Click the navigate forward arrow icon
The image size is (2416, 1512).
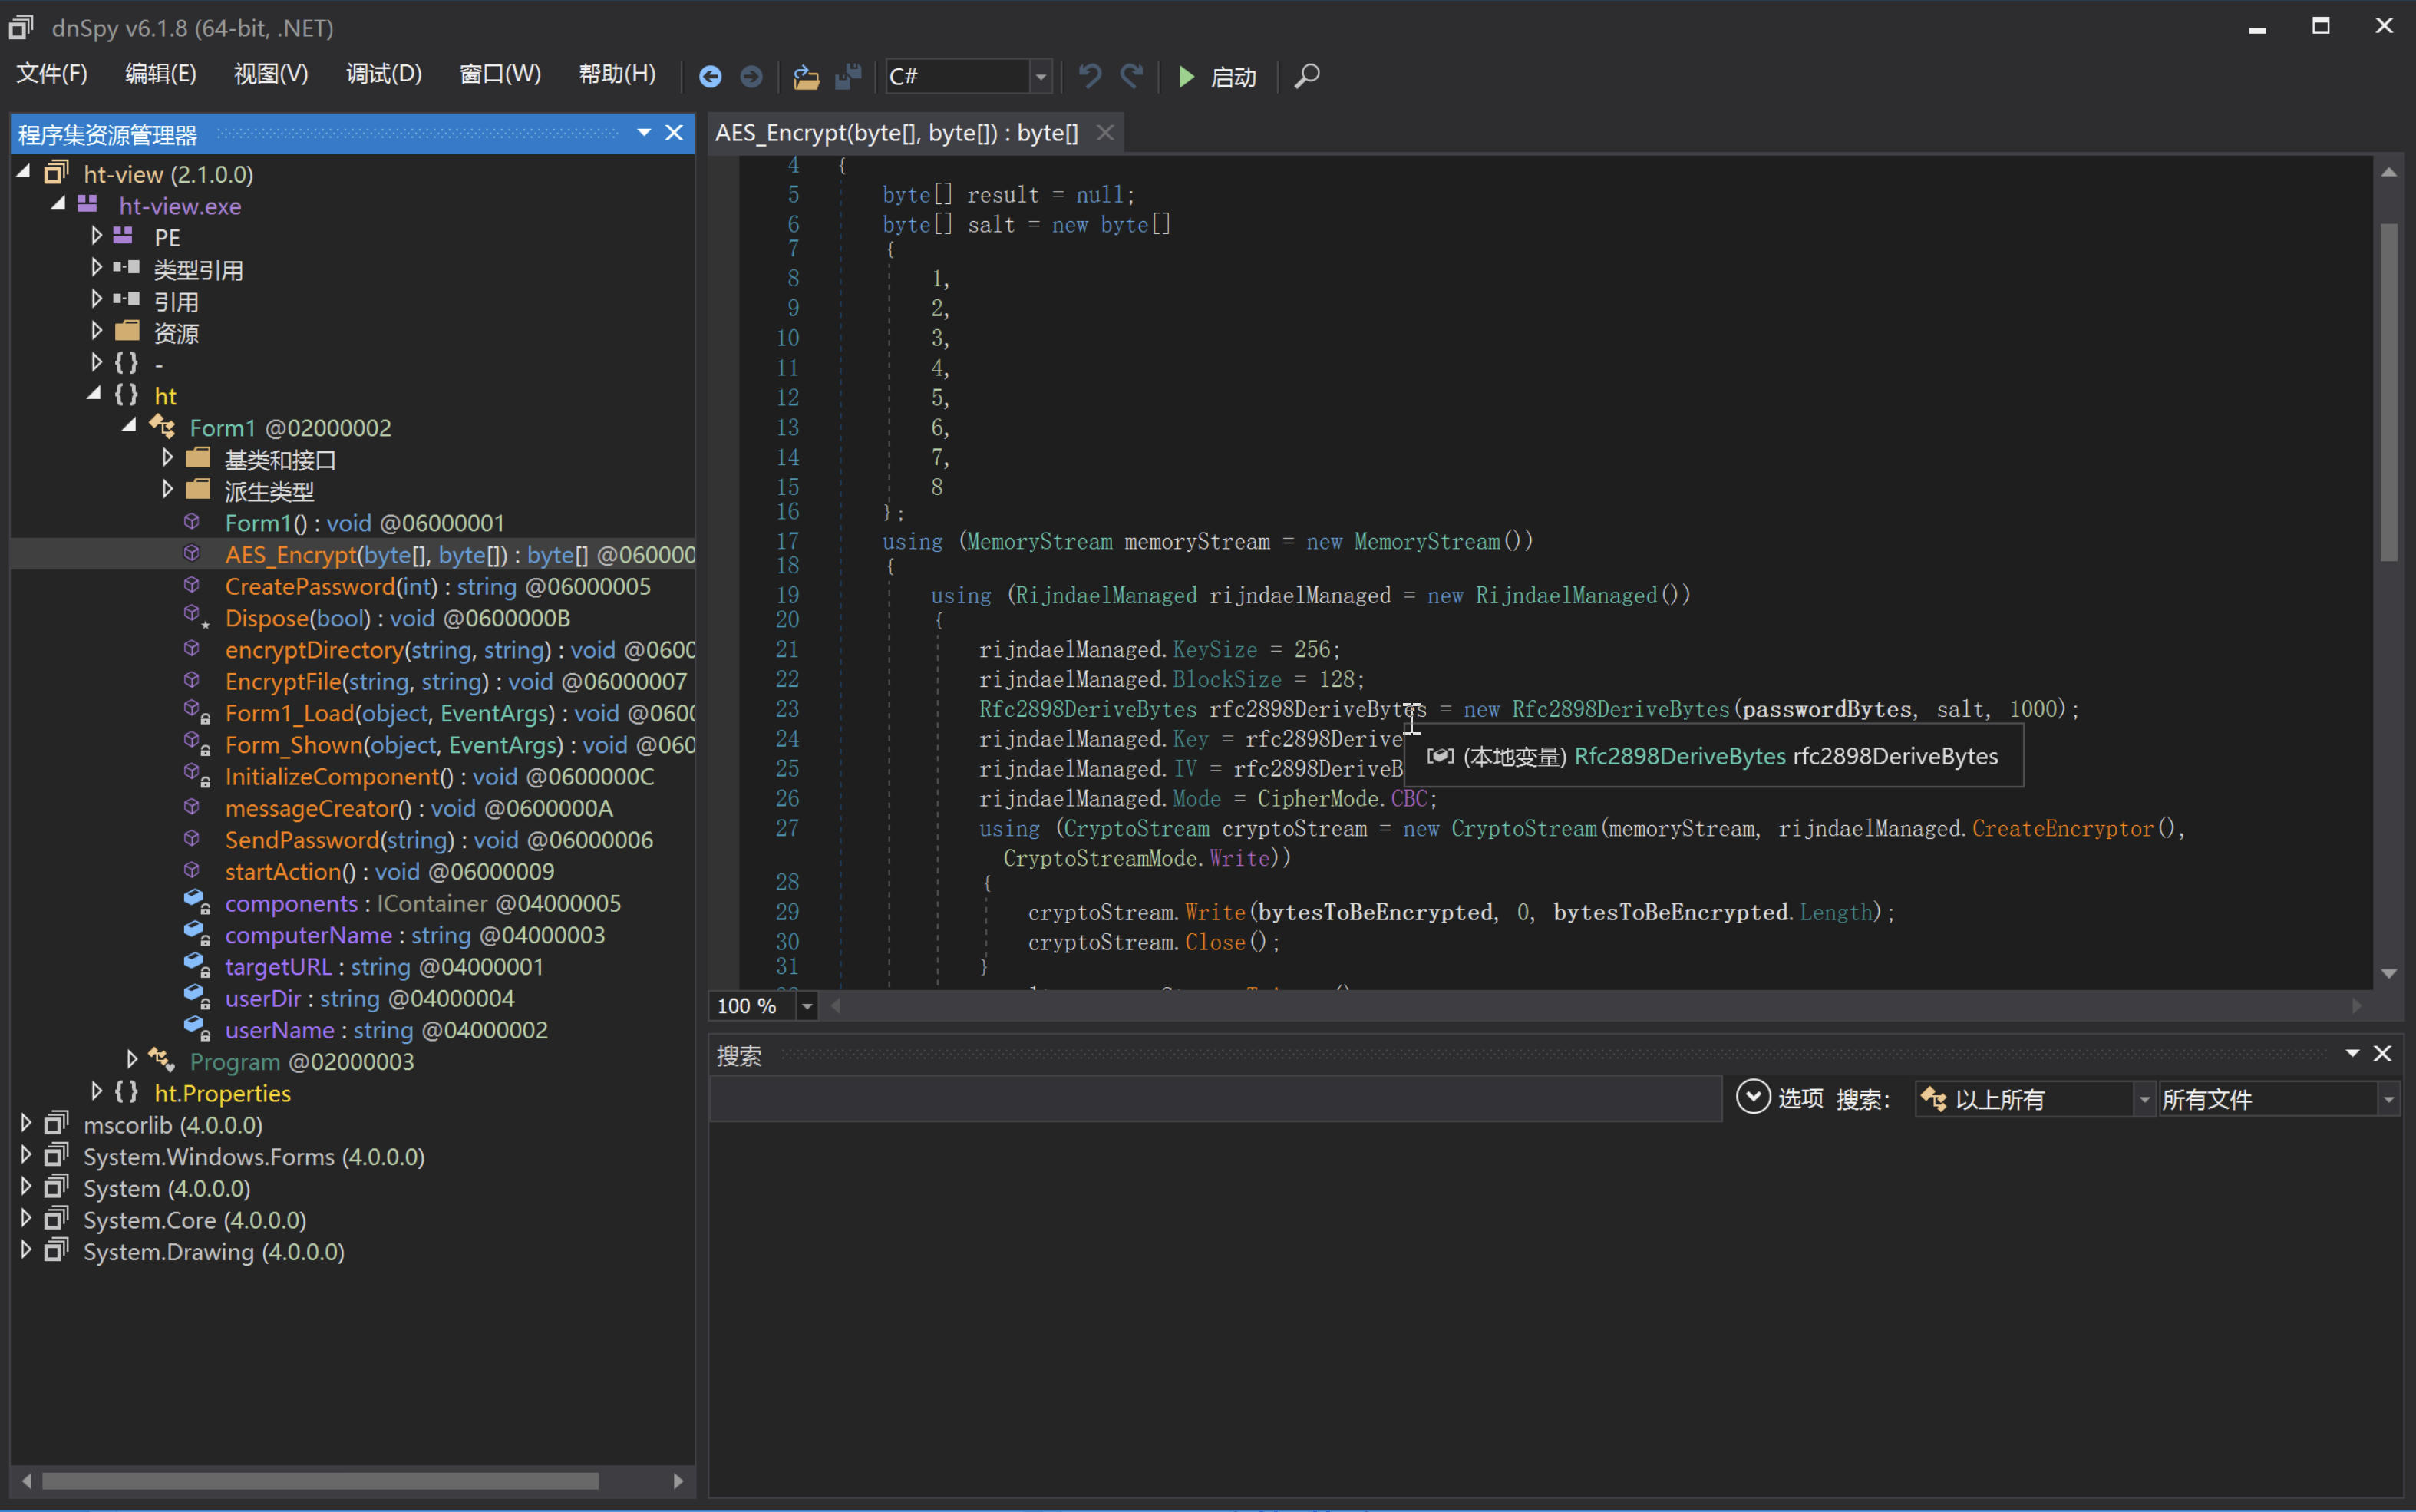[x=751, y=77]
